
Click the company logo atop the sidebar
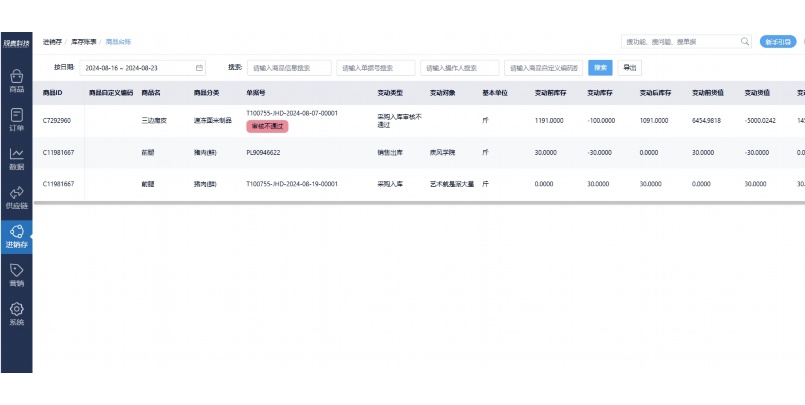click(16, 43)
